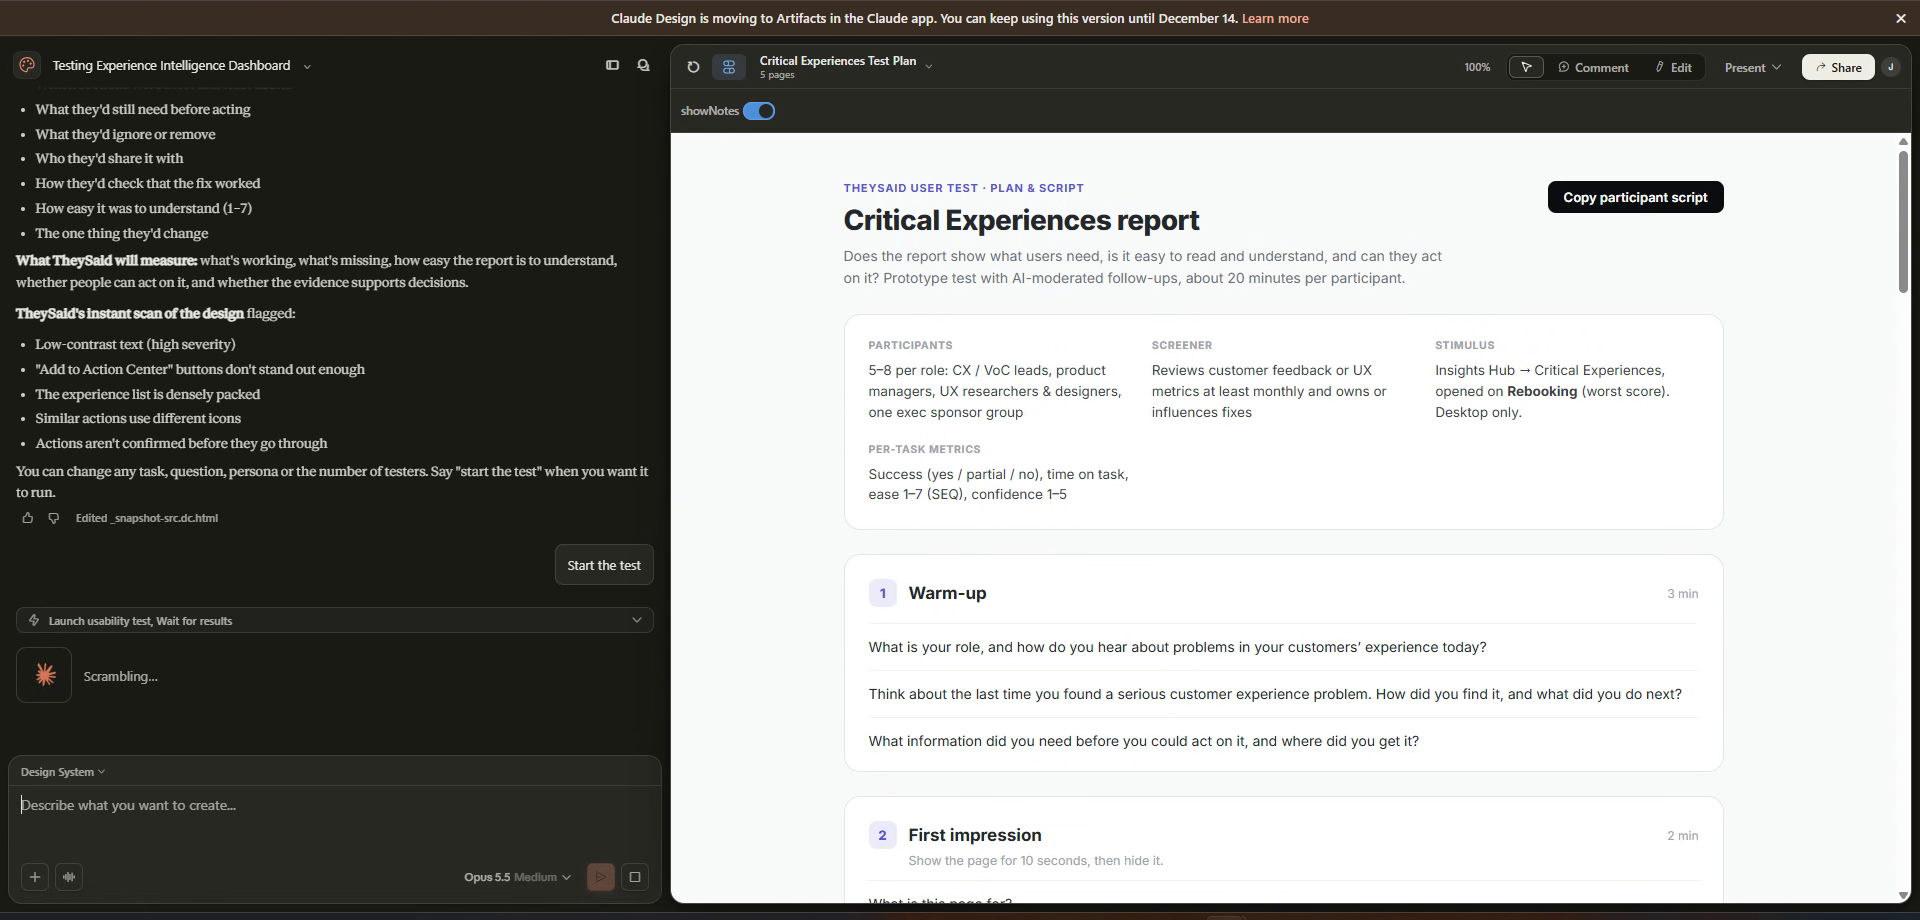Click the scrollbar down arrow in preview
Image resolution: width=1920 pixels, height=920 pixels.
1903,895
